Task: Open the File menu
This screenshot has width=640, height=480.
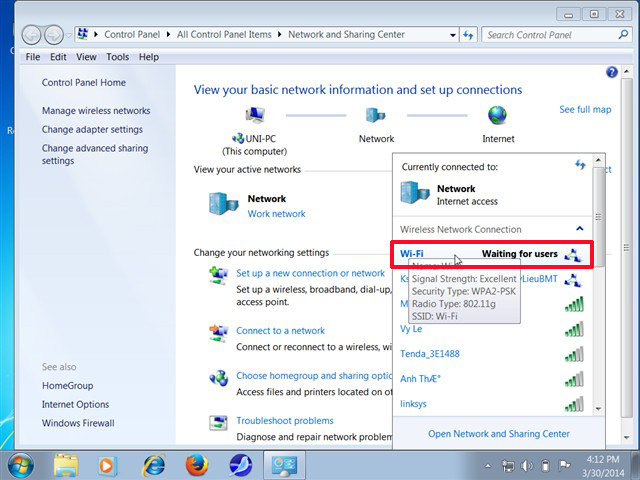Action: tap(33, 57)
